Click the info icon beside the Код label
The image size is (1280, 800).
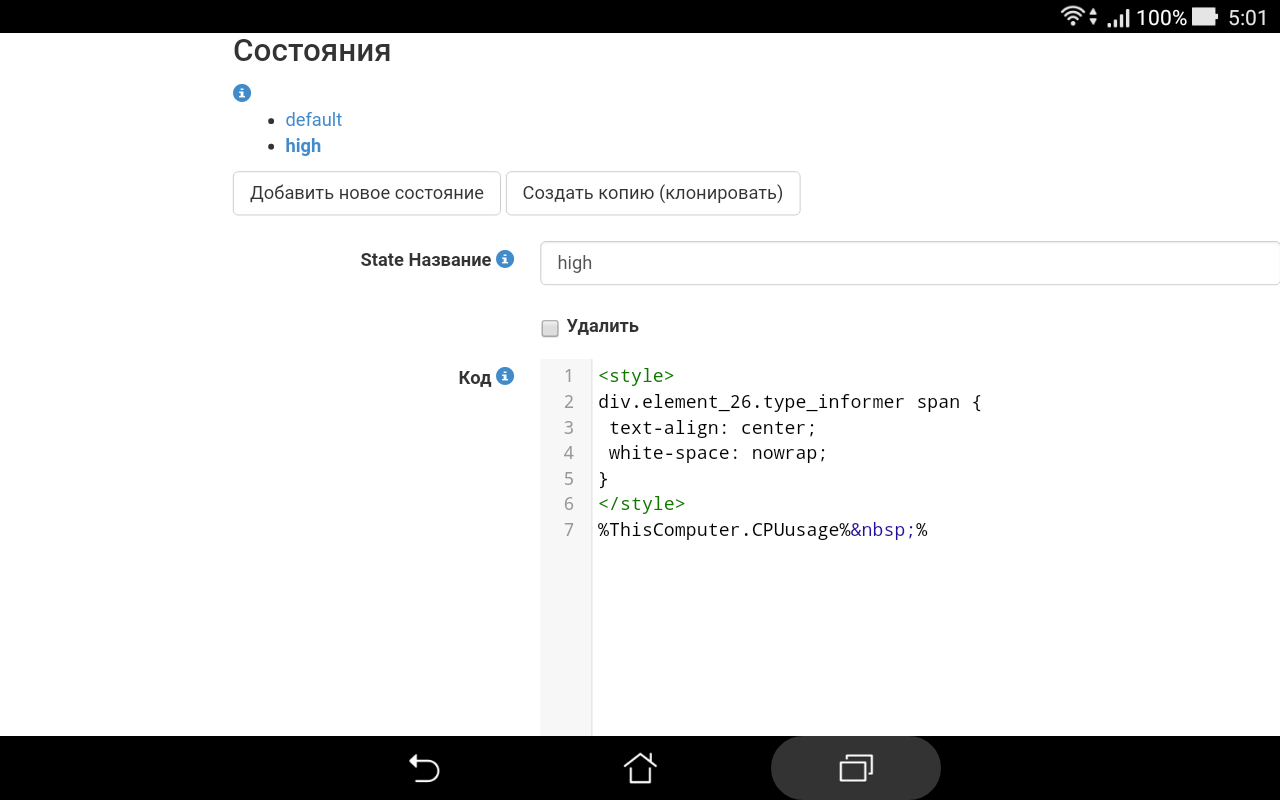[505, 376]
